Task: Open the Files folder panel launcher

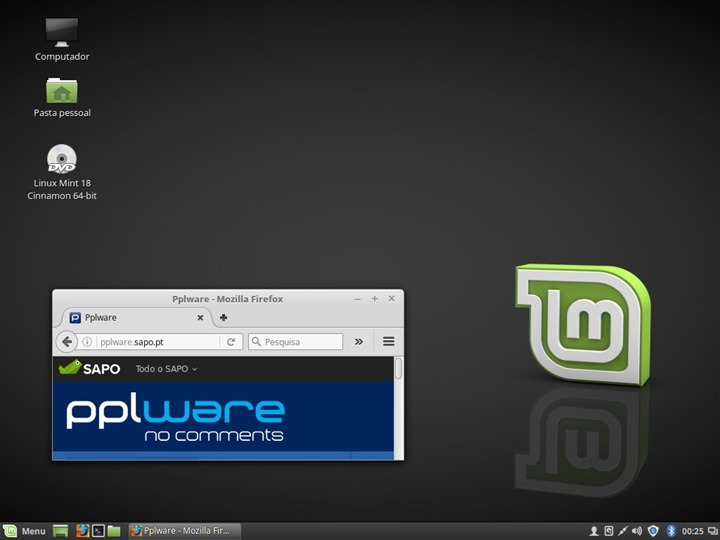Action: (114, 531)
